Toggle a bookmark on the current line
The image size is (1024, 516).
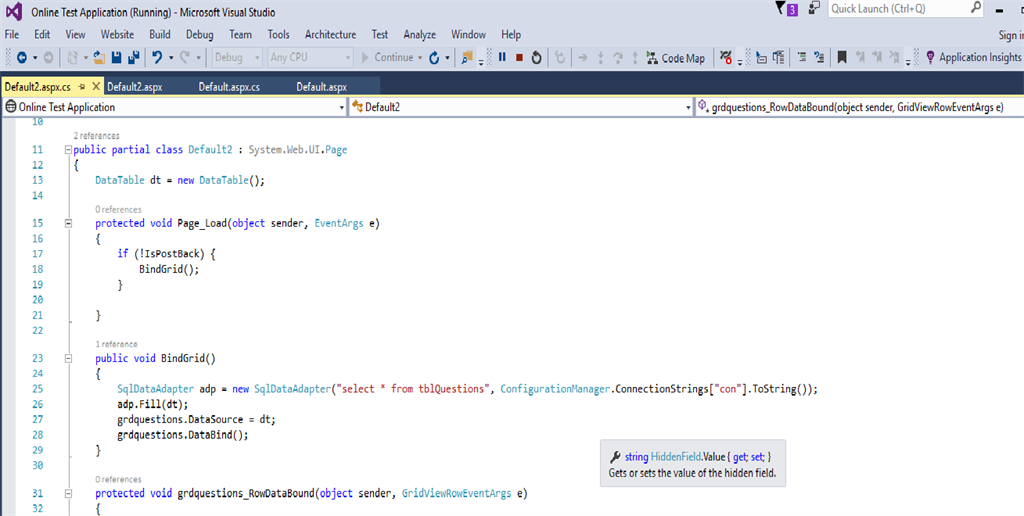(x=843, y=58)
